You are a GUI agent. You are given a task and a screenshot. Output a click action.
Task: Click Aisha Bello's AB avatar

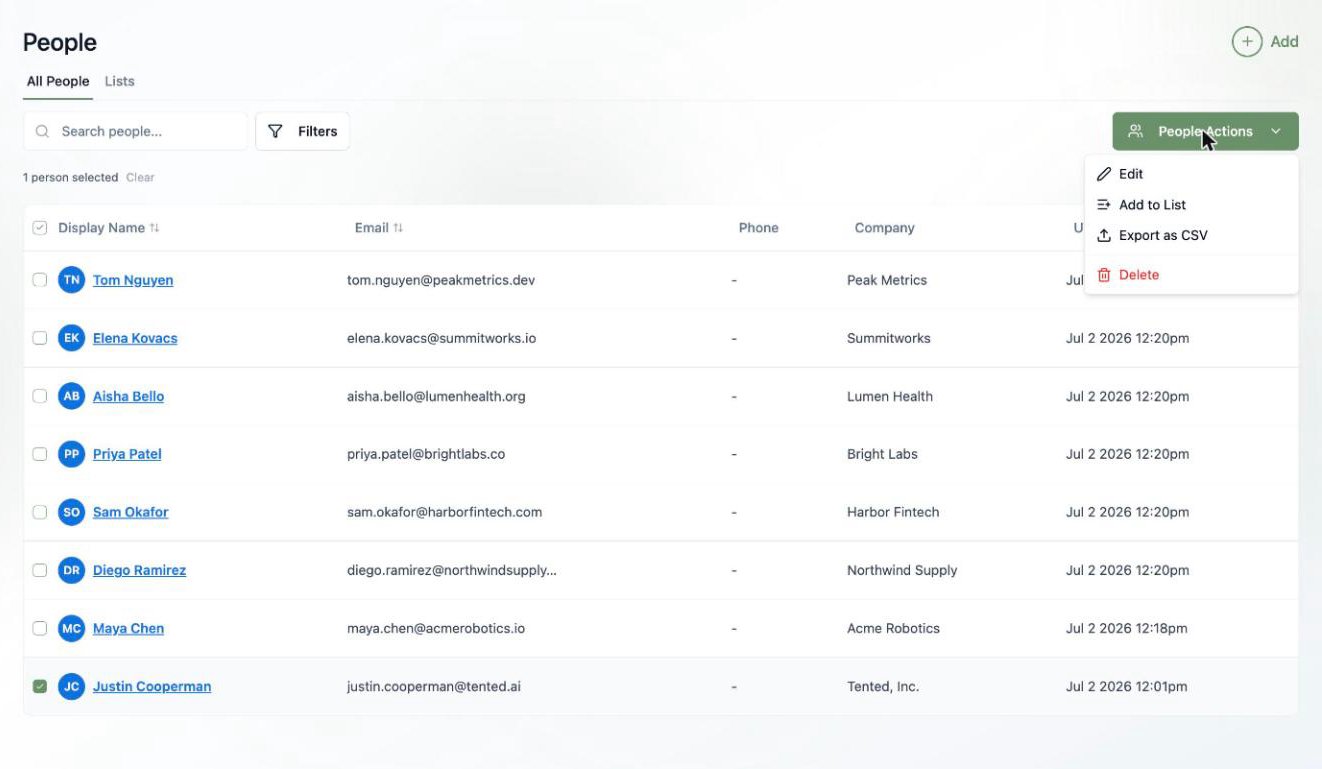pos(71,396)
